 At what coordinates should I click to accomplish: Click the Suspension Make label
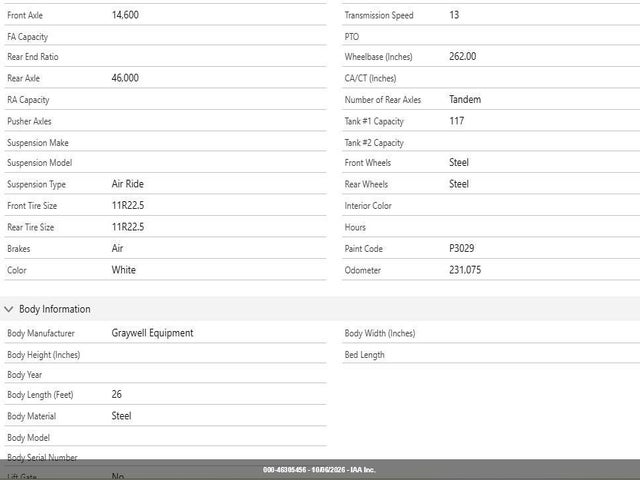coord(38,143)
